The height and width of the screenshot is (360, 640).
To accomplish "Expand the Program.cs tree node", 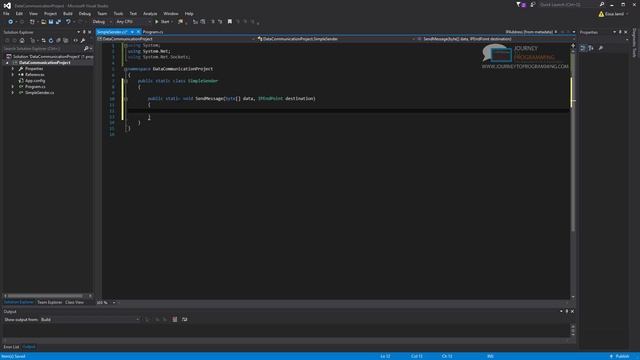I will (x=13, y=87).
